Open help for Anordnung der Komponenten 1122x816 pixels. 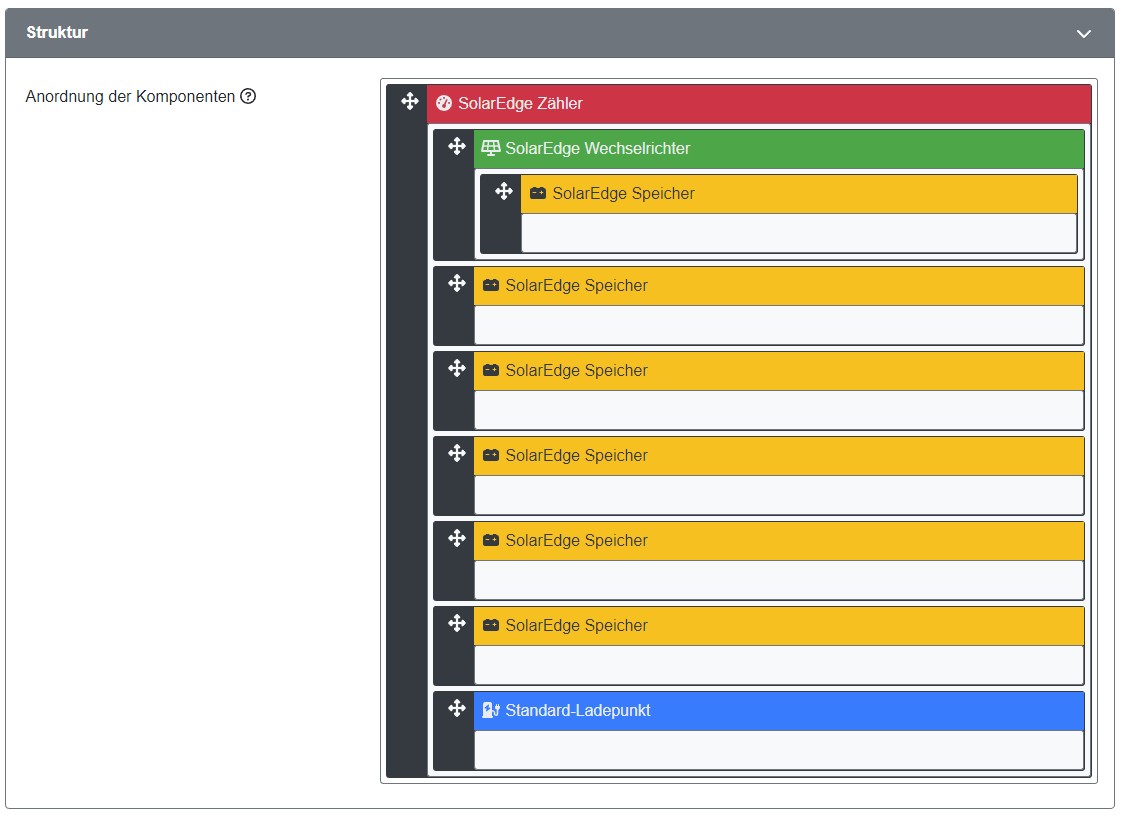248,96
